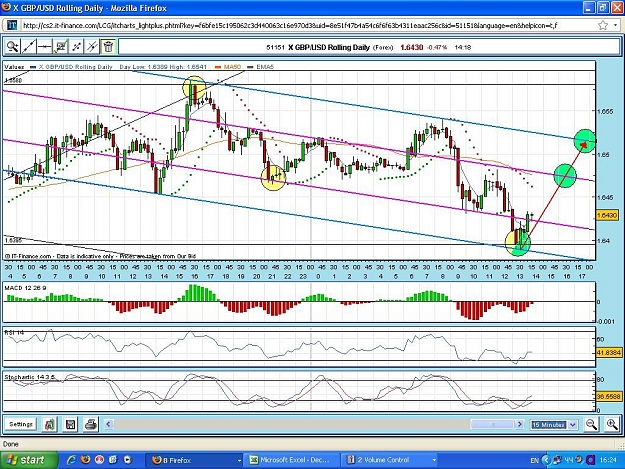
Task: Click the current price 1.6430 in header
Action: coord(411,47)
